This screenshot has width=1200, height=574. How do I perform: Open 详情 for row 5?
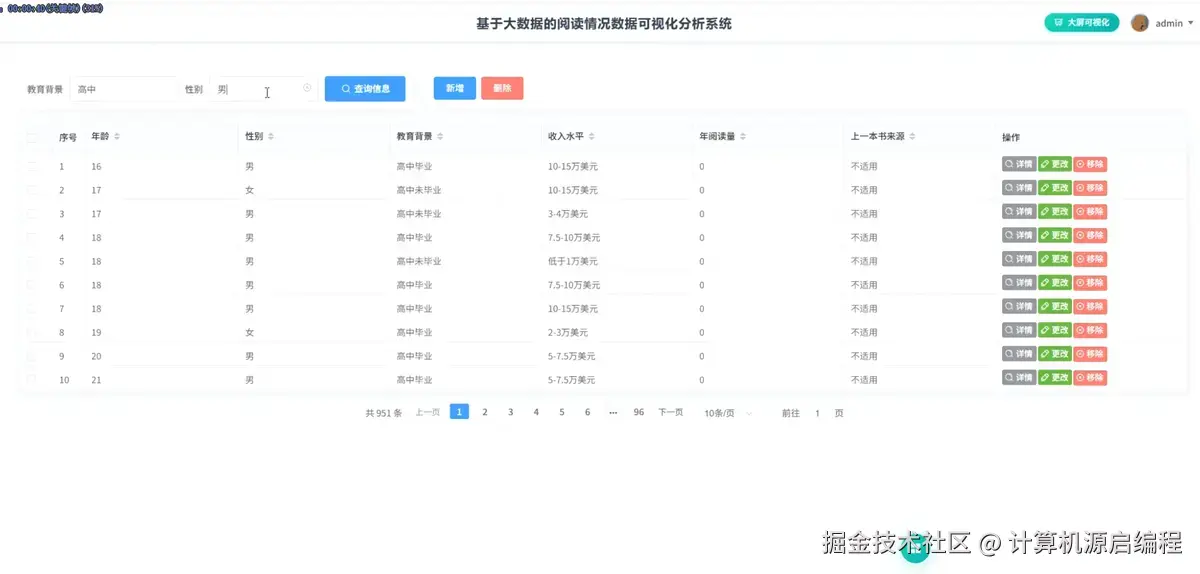(1019, 259)
